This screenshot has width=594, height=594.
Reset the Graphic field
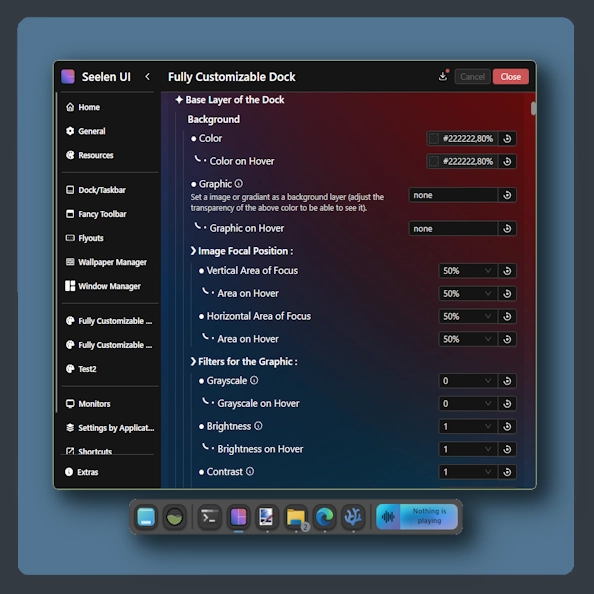coord(507,195)
